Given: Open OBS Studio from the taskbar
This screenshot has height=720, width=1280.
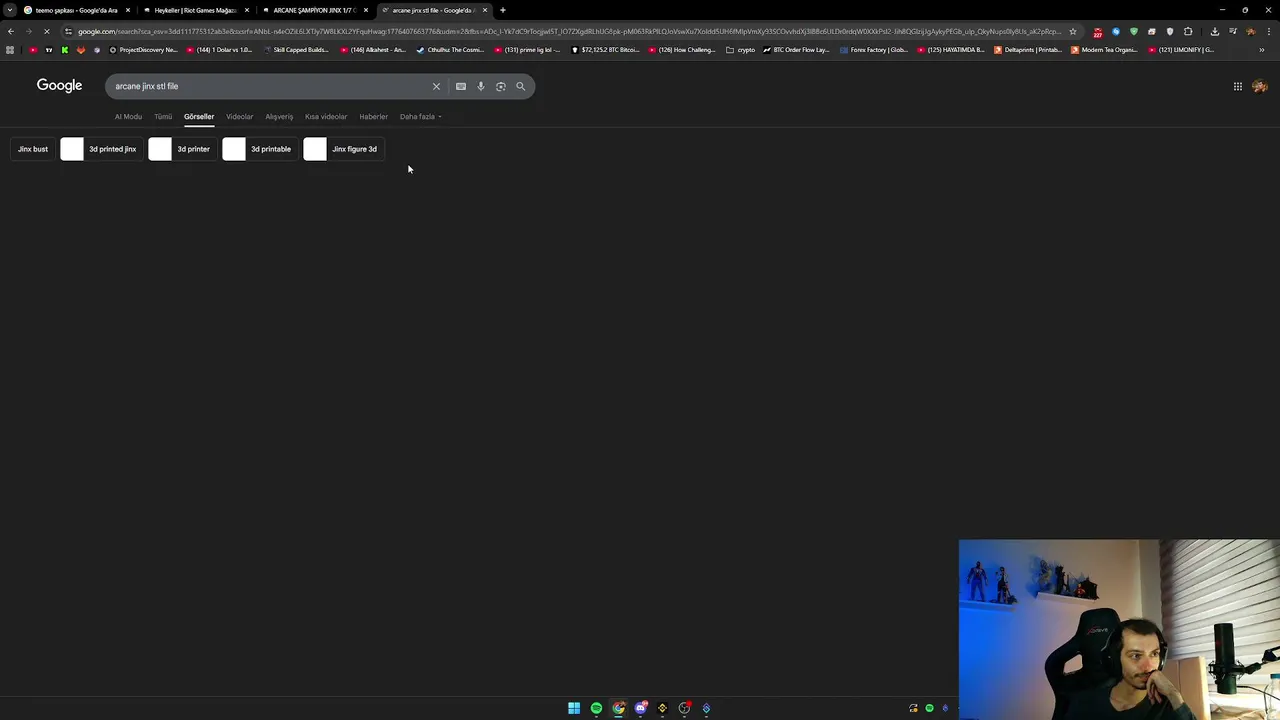Looking at the screenshot, I should click(684, 708).
